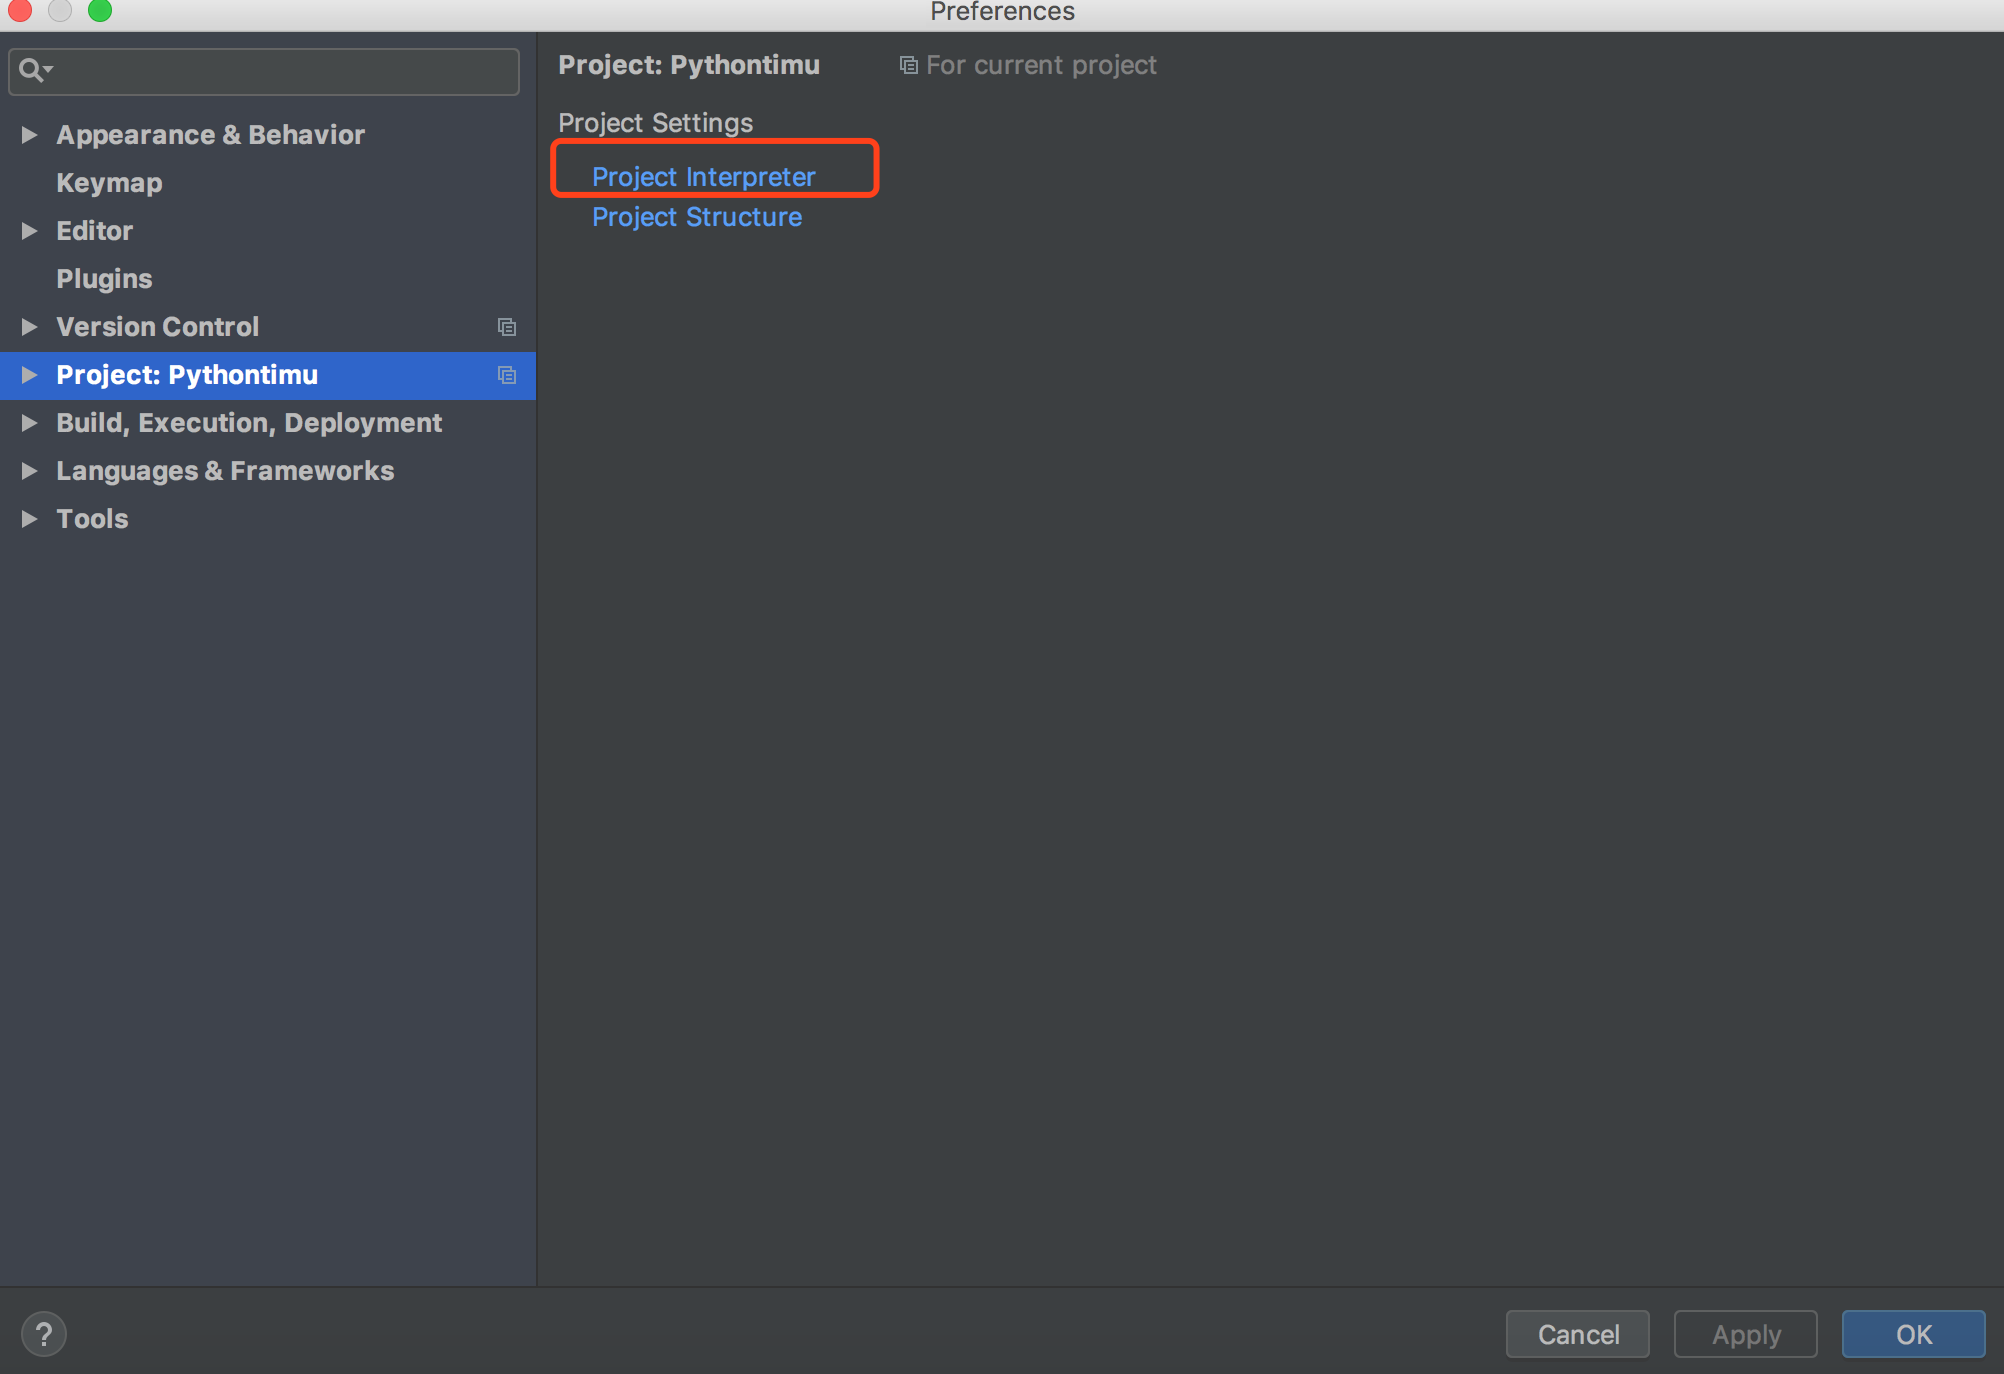Expand the Appearance & Behavior section

28,134
